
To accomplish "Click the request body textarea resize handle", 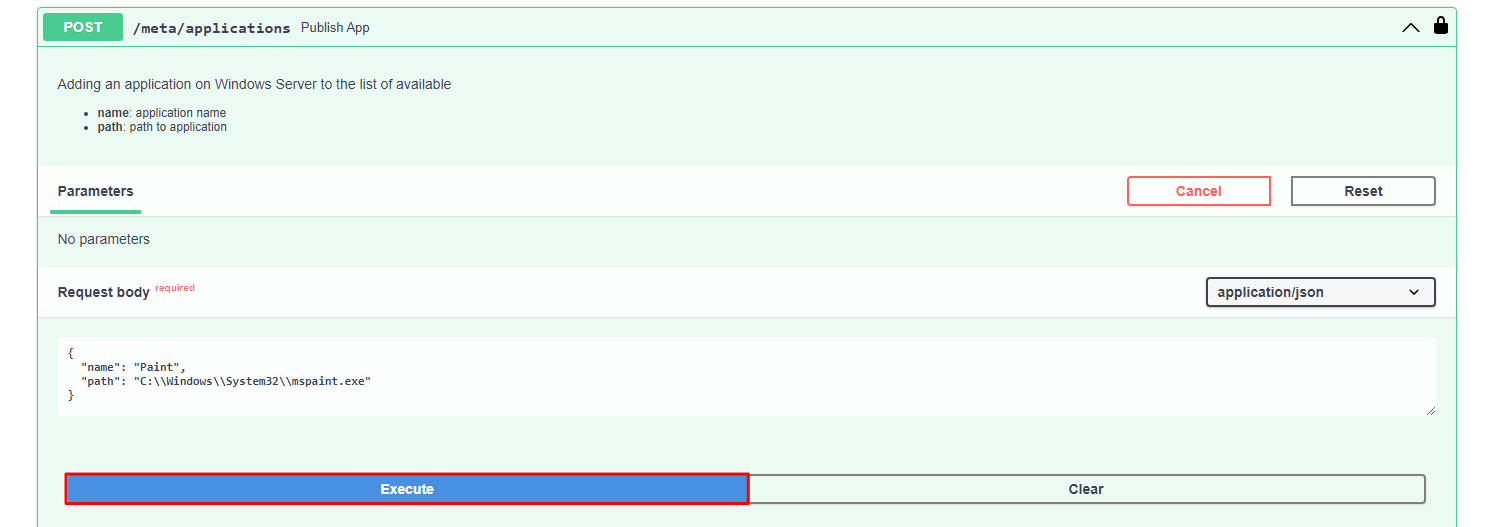I will pos(1430,410).
